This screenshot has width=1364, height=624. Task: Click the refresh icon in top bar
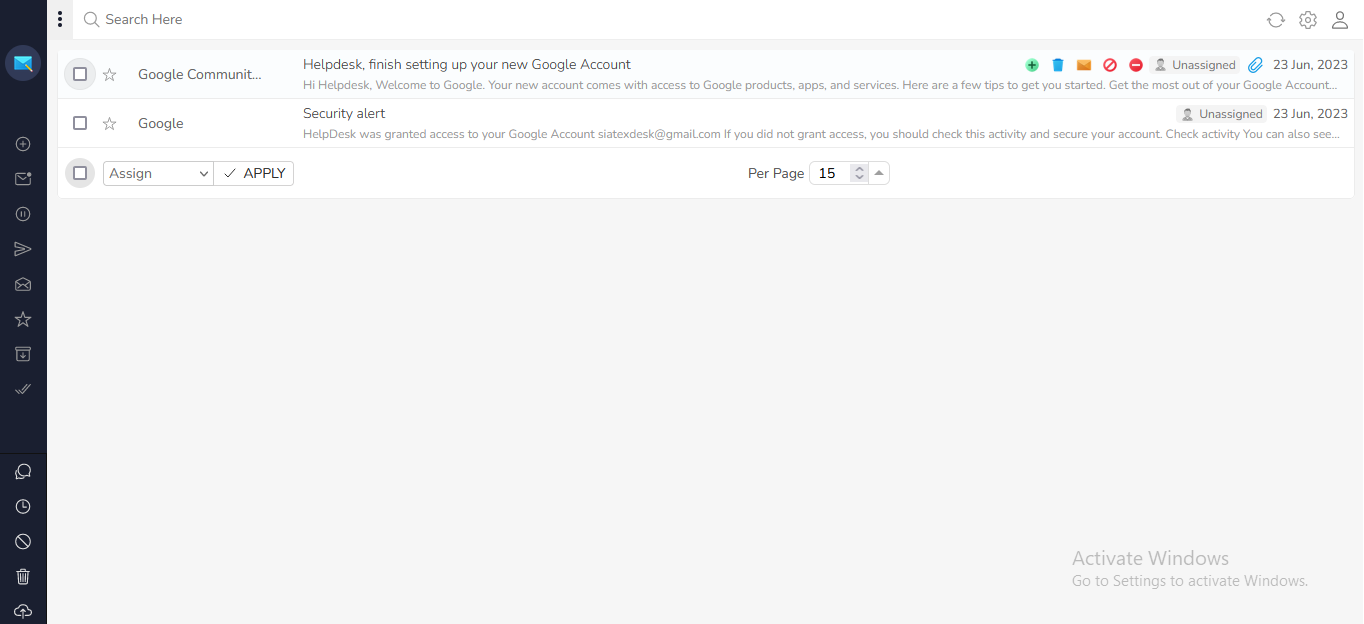(1275, 19)
